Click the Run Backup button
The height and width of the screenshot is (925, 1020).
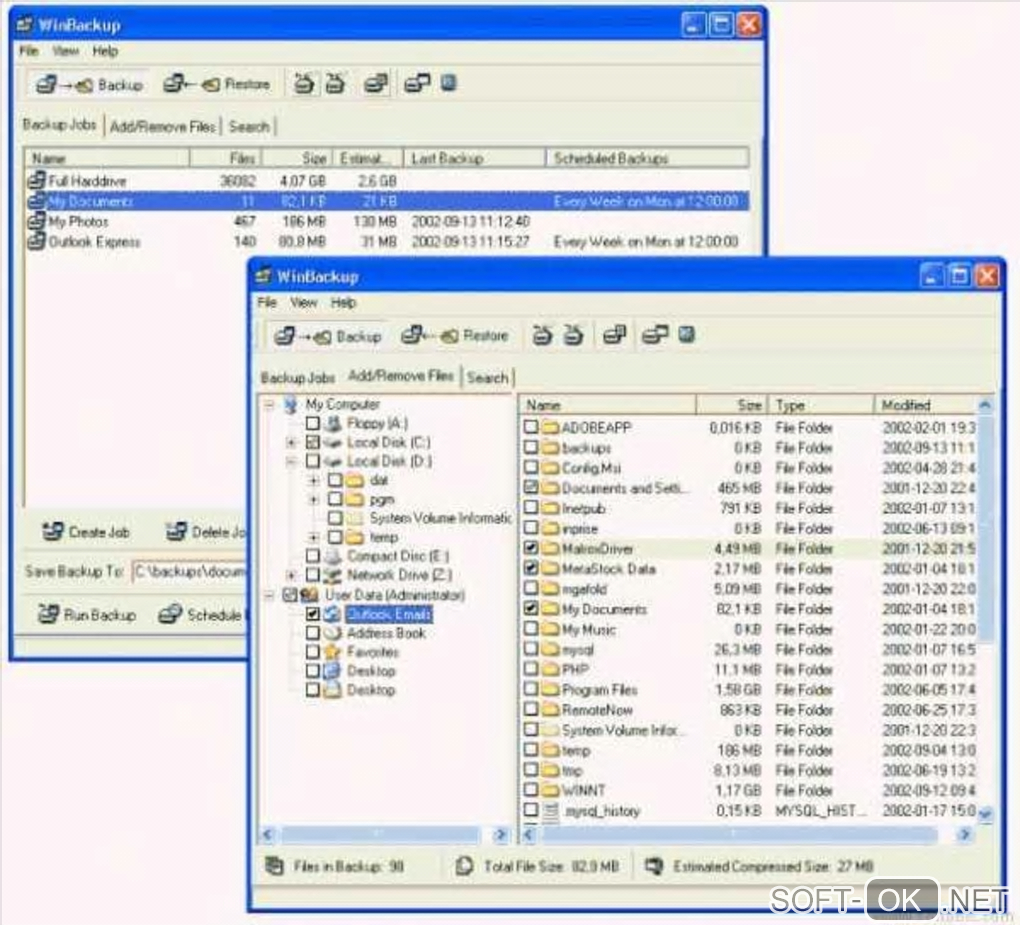pos(87,615)
